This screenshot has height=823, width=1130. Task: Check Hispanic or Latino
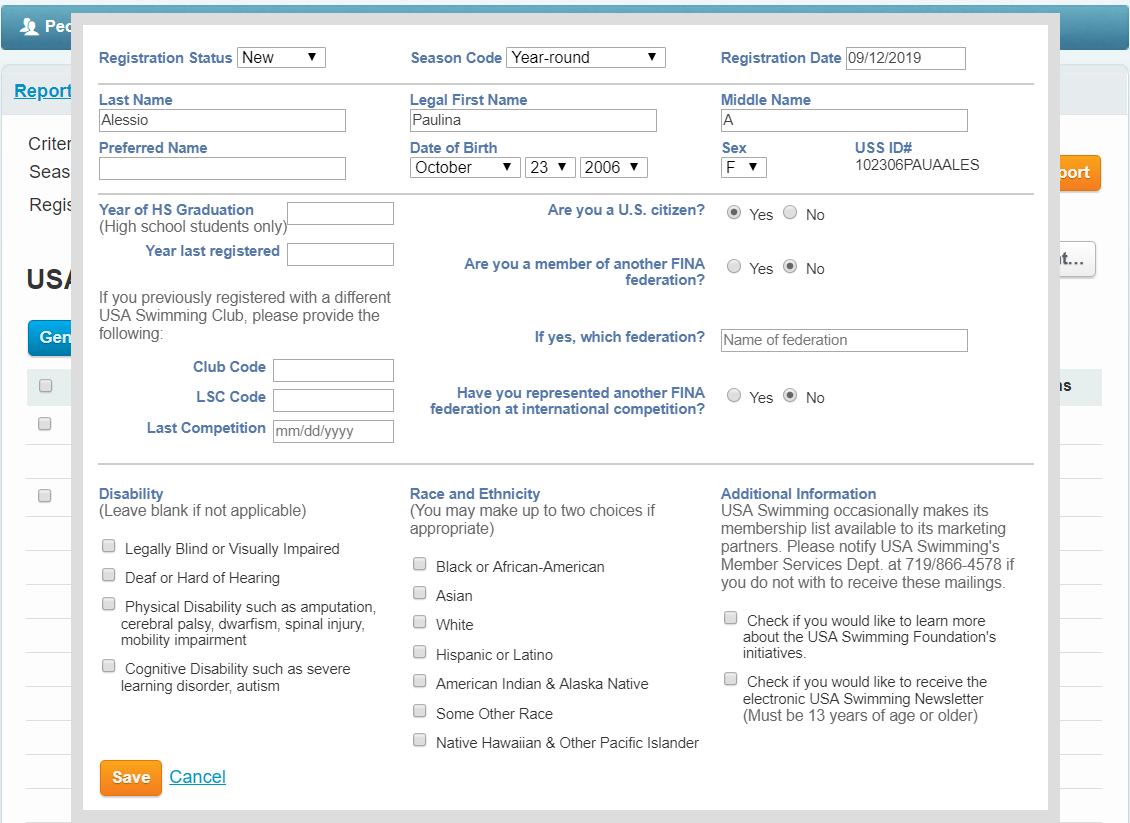coord(419,651)
